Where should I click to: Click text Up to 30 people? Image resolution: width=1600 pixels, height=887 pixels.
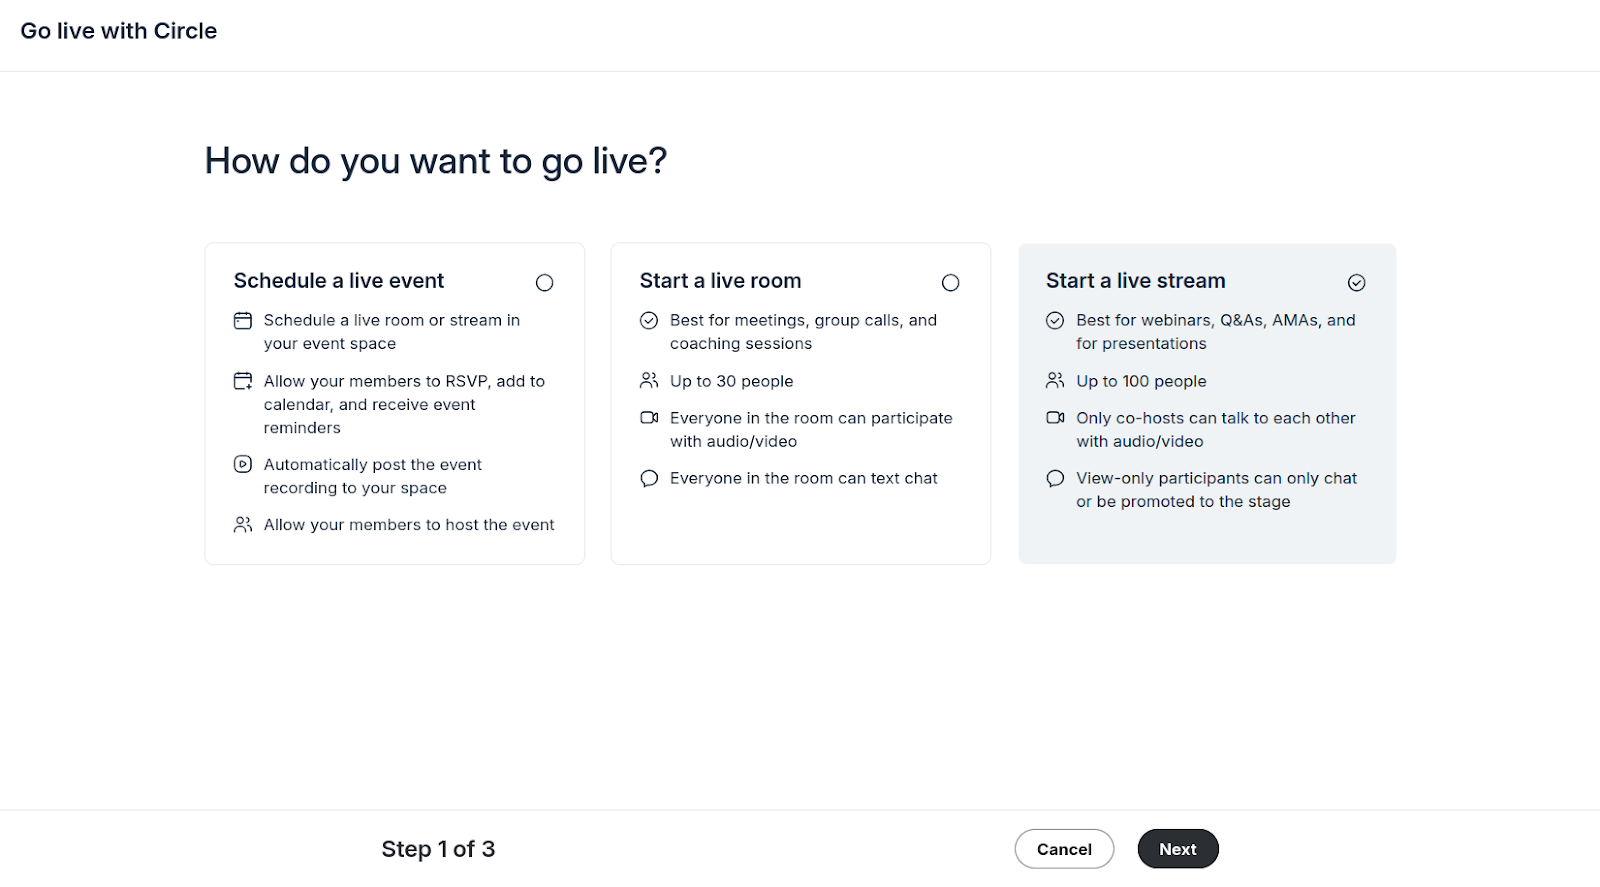click(732, 381)
